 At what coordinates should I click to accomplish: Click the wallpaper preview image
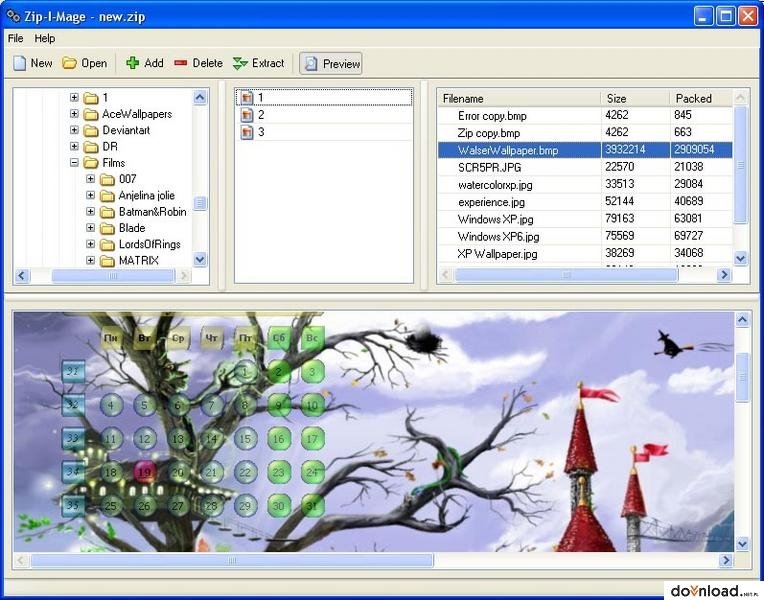pyautogui.click(x=374, y=432)
